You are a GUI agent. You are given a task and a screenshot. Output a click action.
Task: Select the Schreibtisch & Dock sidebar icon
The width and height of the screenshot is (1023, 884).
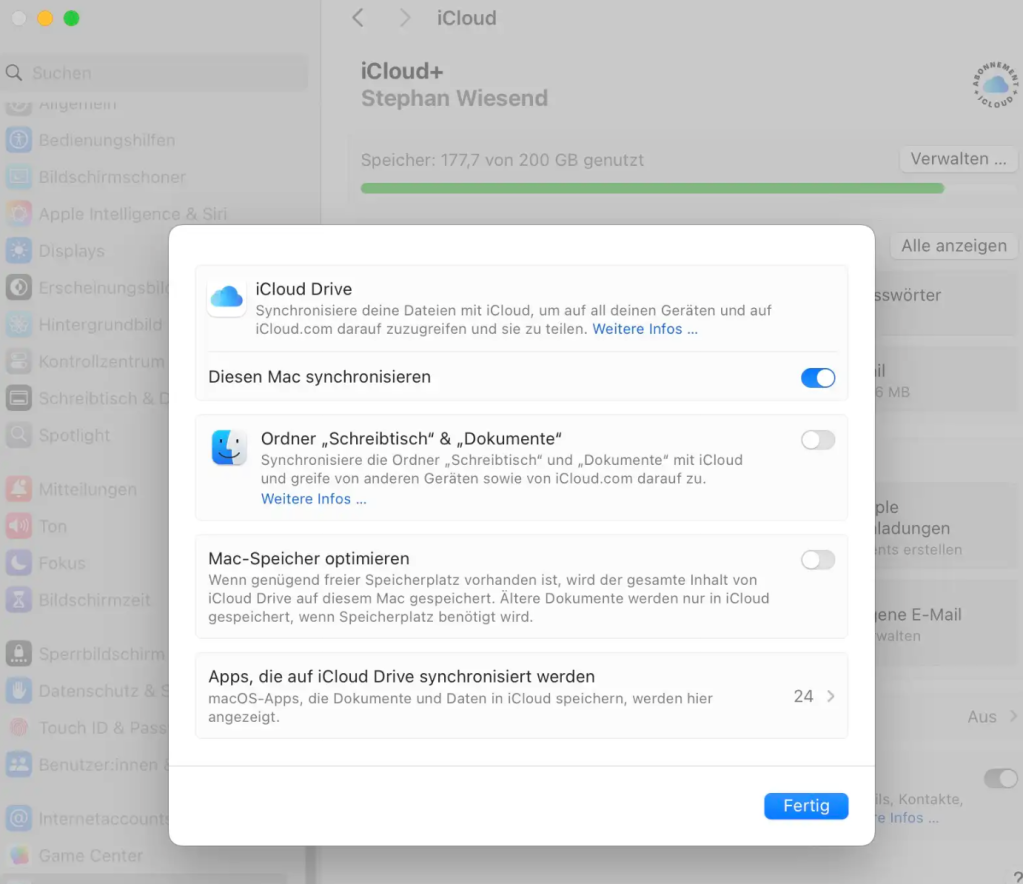tap(19, 398)
